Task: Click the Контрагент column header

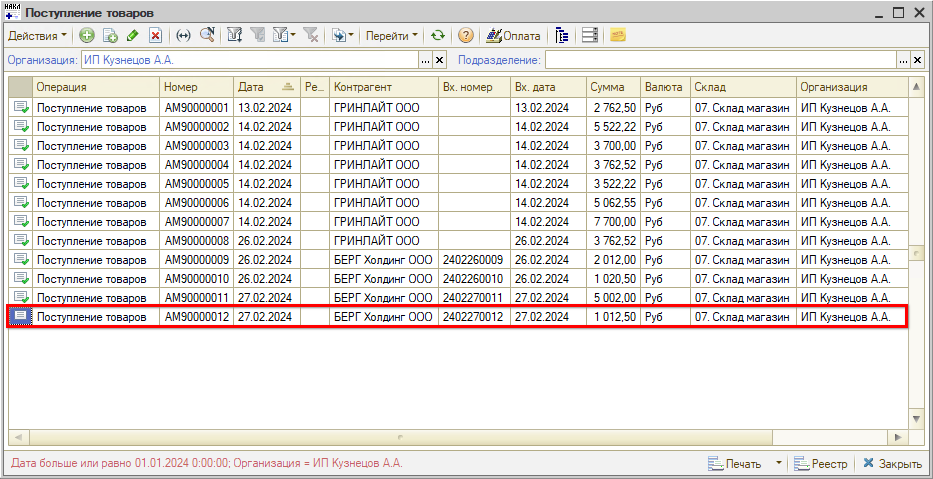Action: (x=384, y=87)
